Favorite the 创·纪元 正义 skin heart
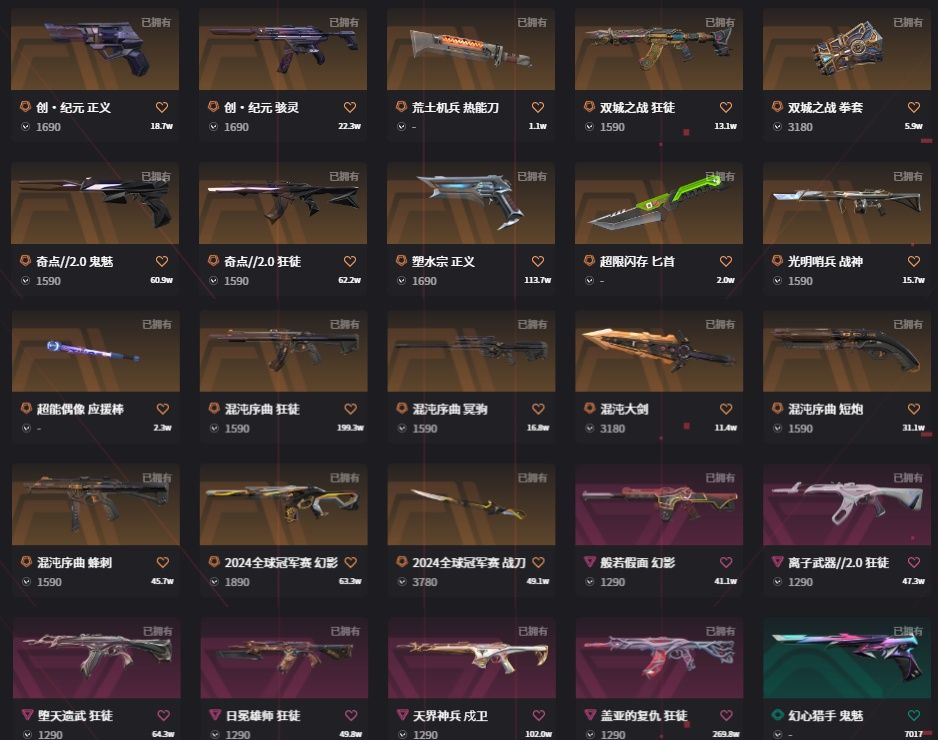The image size is (938, 740). 162,107
